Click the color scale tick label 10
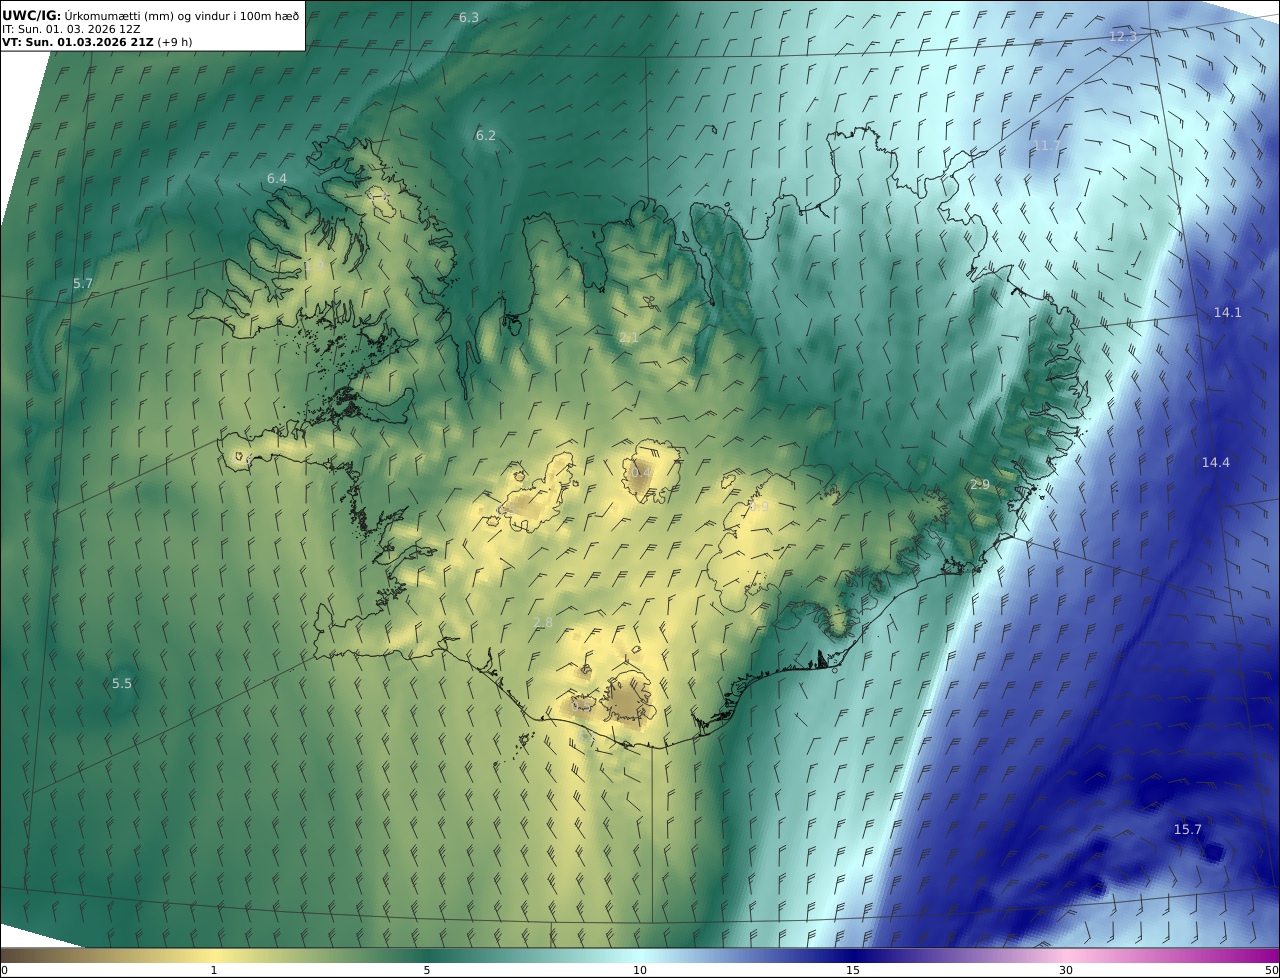Image resolution: width=1280 pixels, height=978 pixels. tap(640, 970)
